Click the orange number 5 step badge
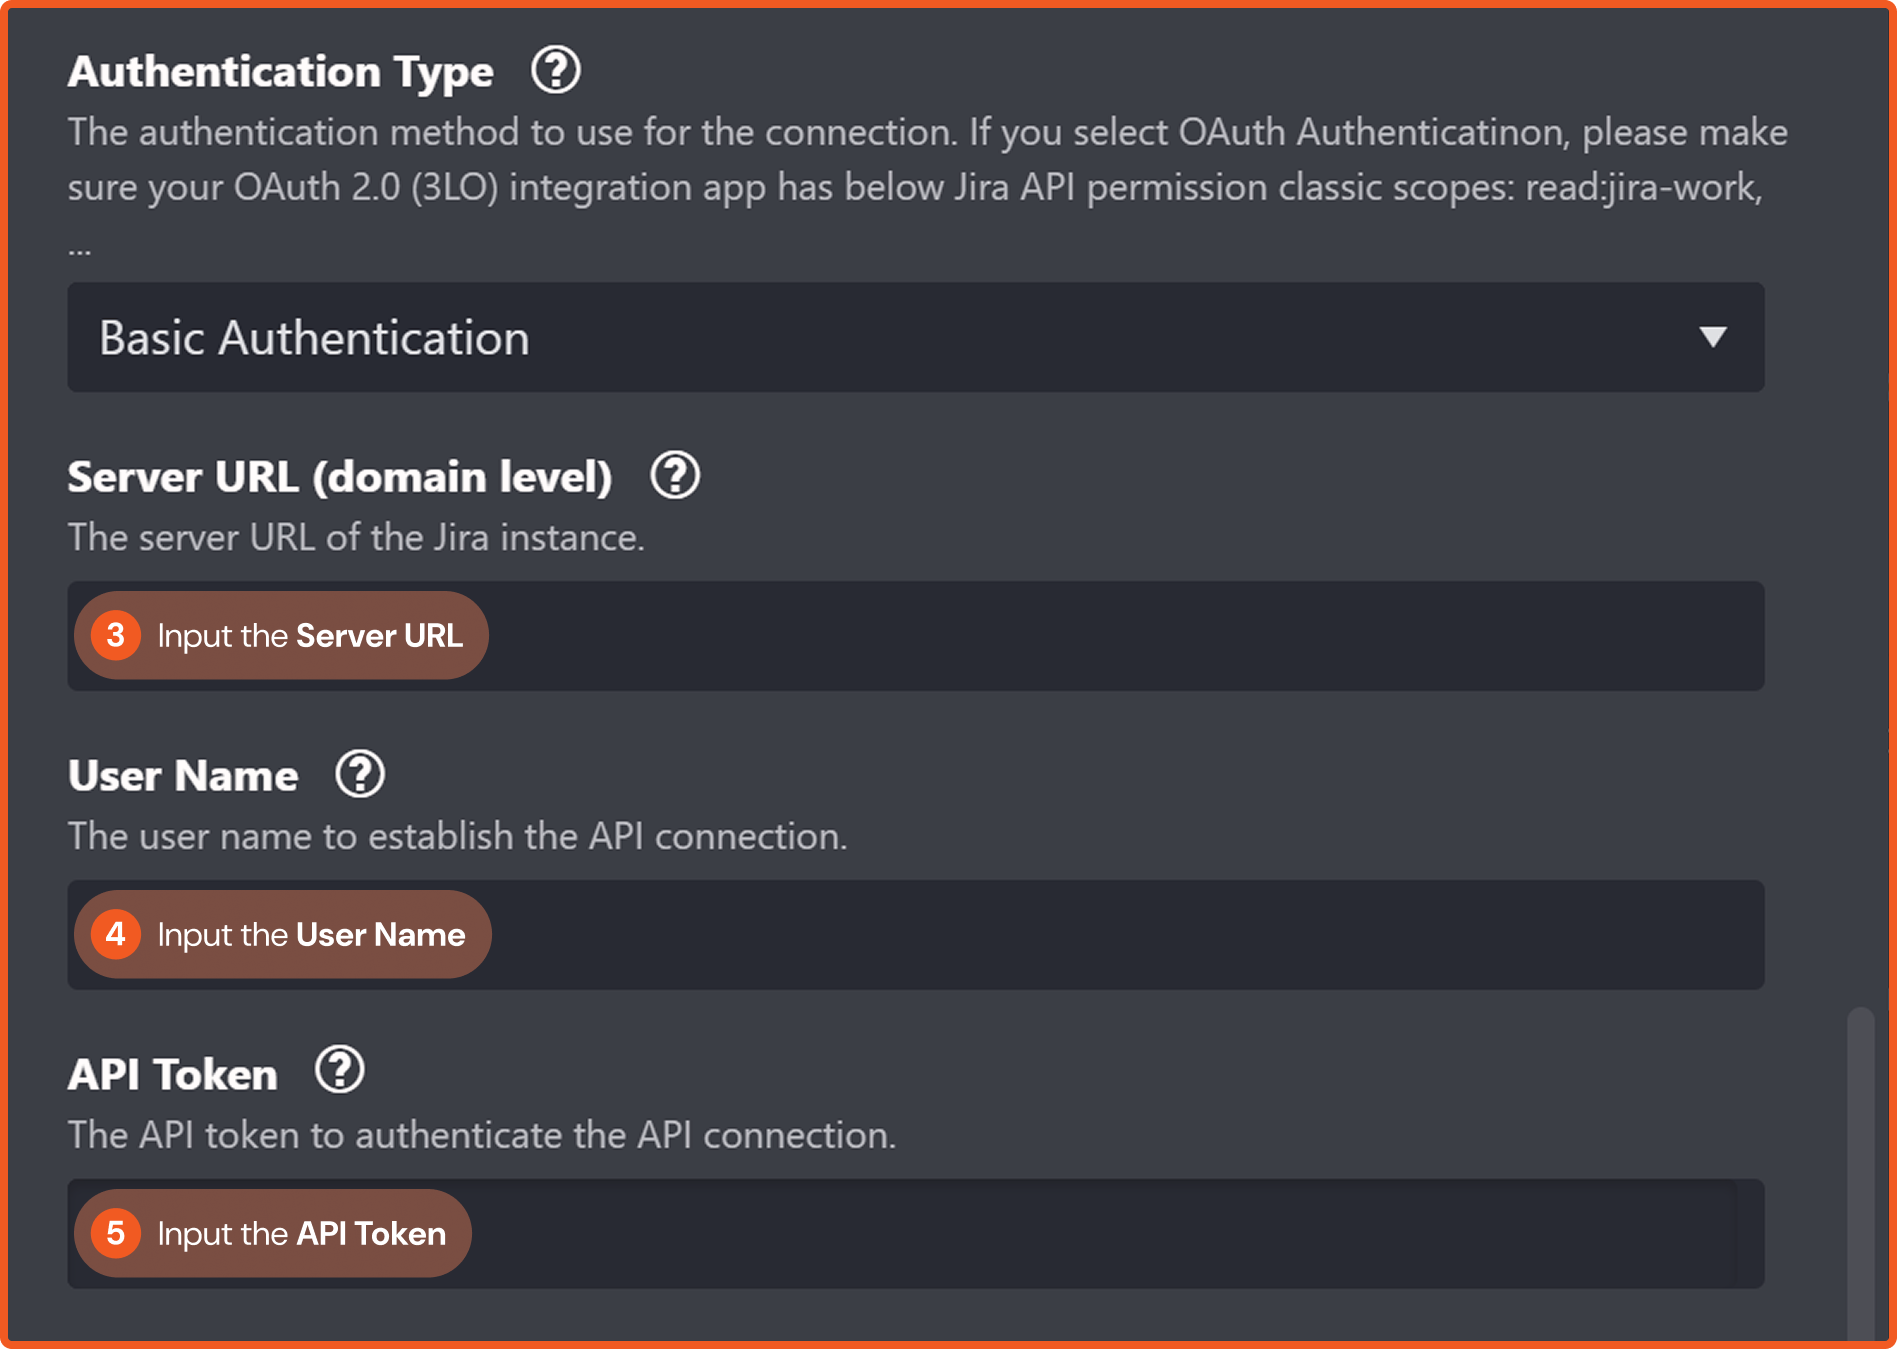 pyautogui.click(x=116, y=1233)
